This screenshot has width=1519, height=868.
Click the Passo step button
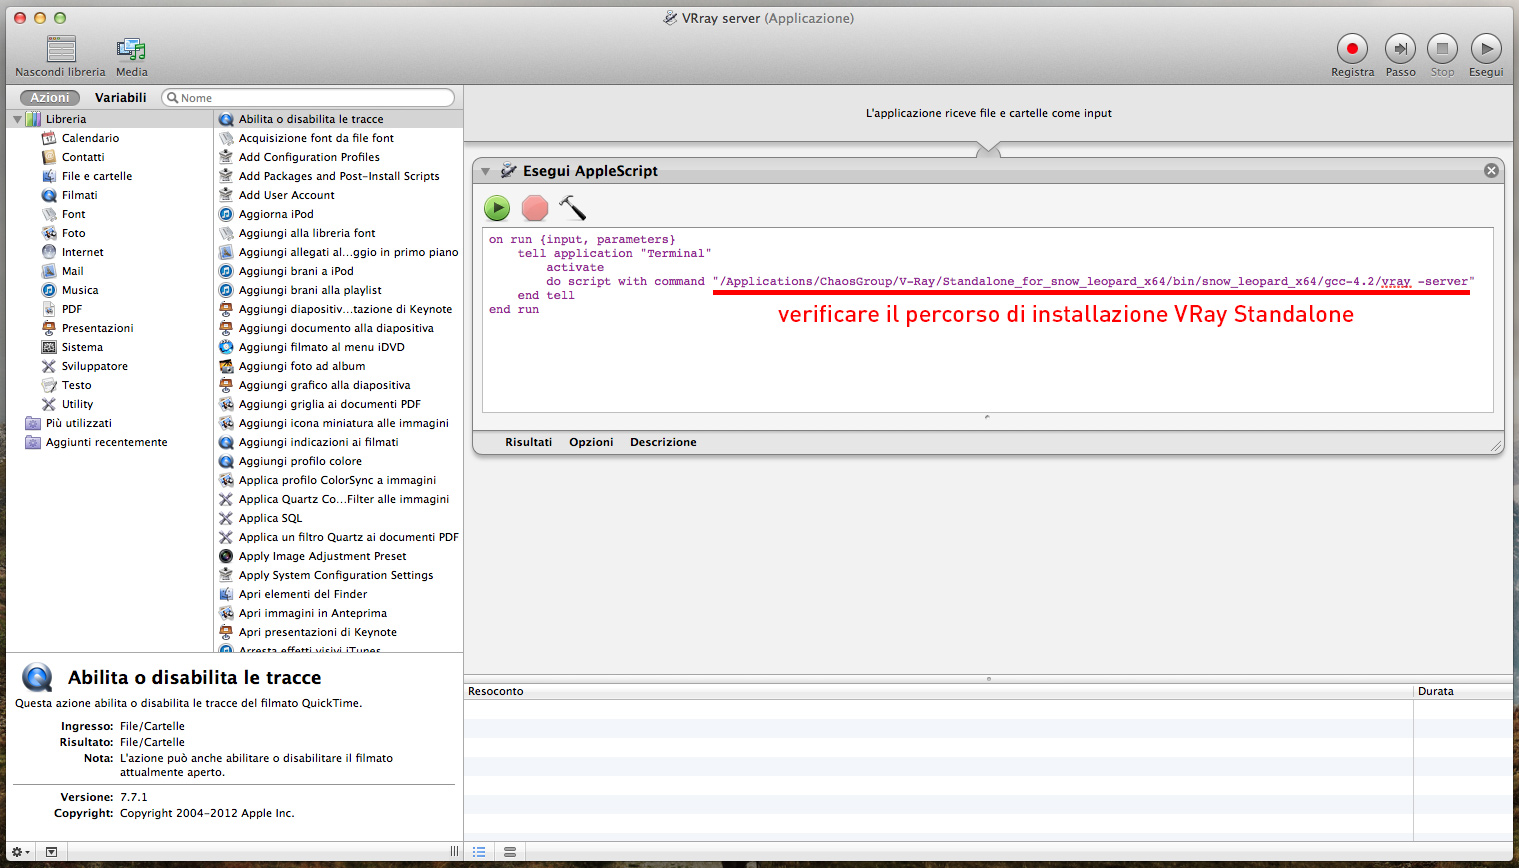pos(1400,56)
